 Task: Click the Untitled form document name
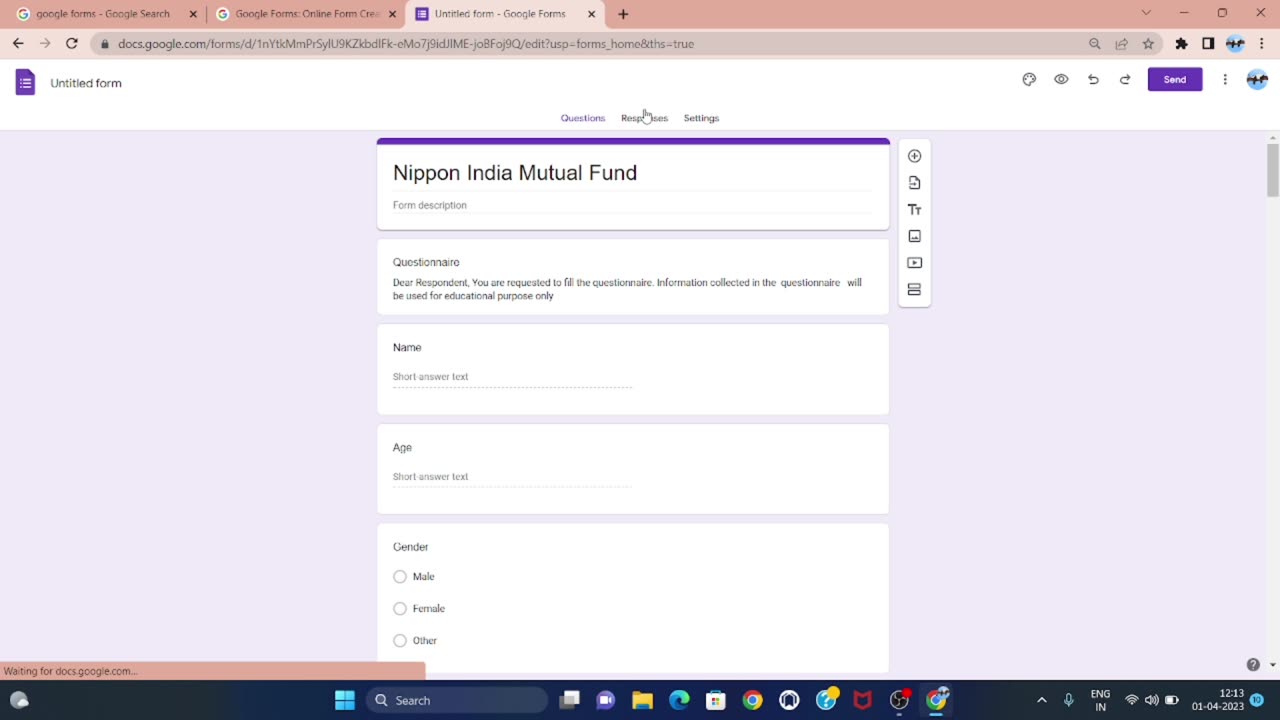click(x=86, y=83)
